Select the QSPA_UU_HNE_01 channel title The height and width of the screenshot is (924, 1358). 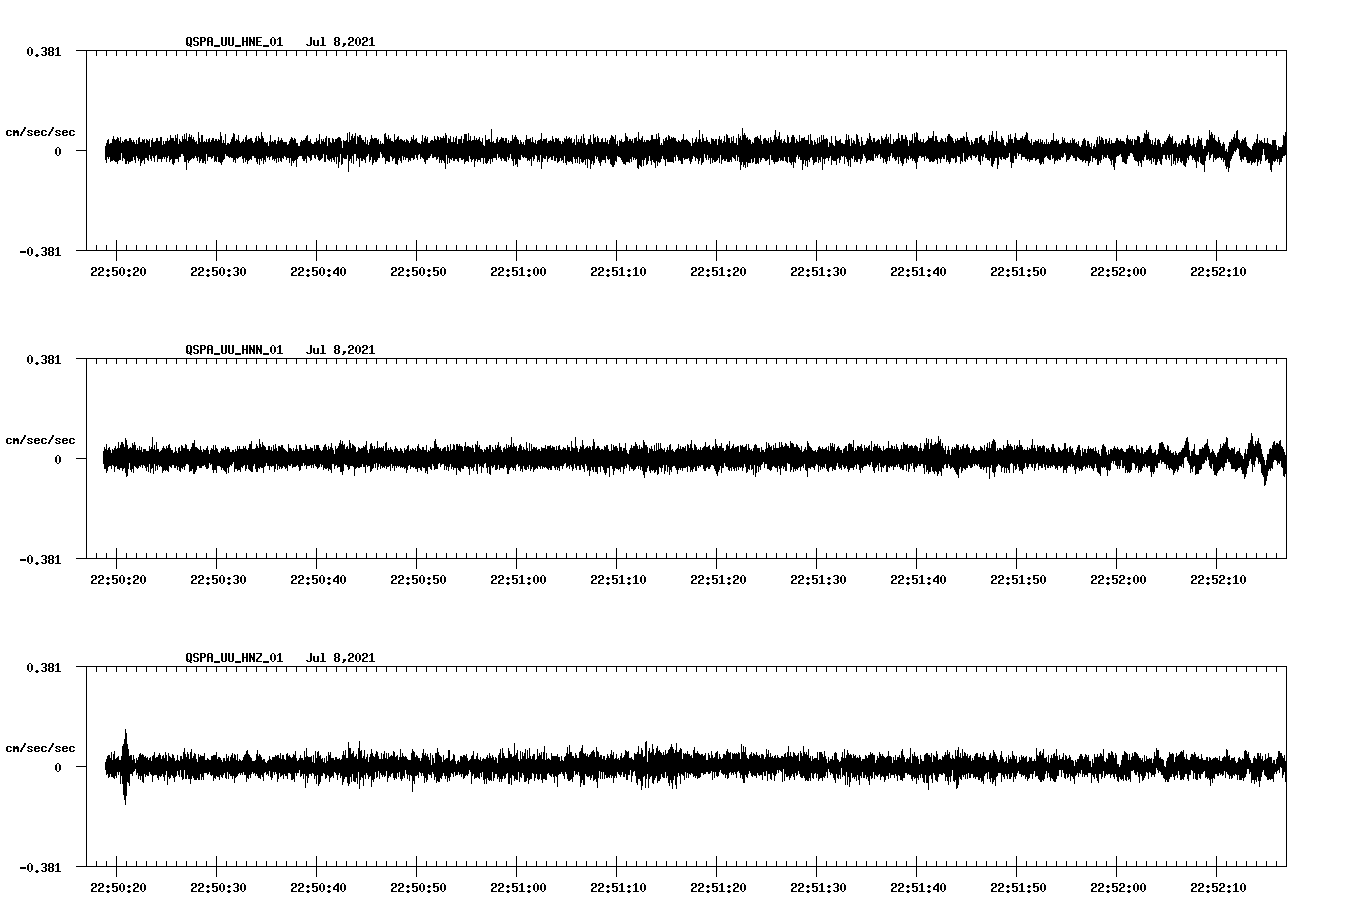click(234, 42)
